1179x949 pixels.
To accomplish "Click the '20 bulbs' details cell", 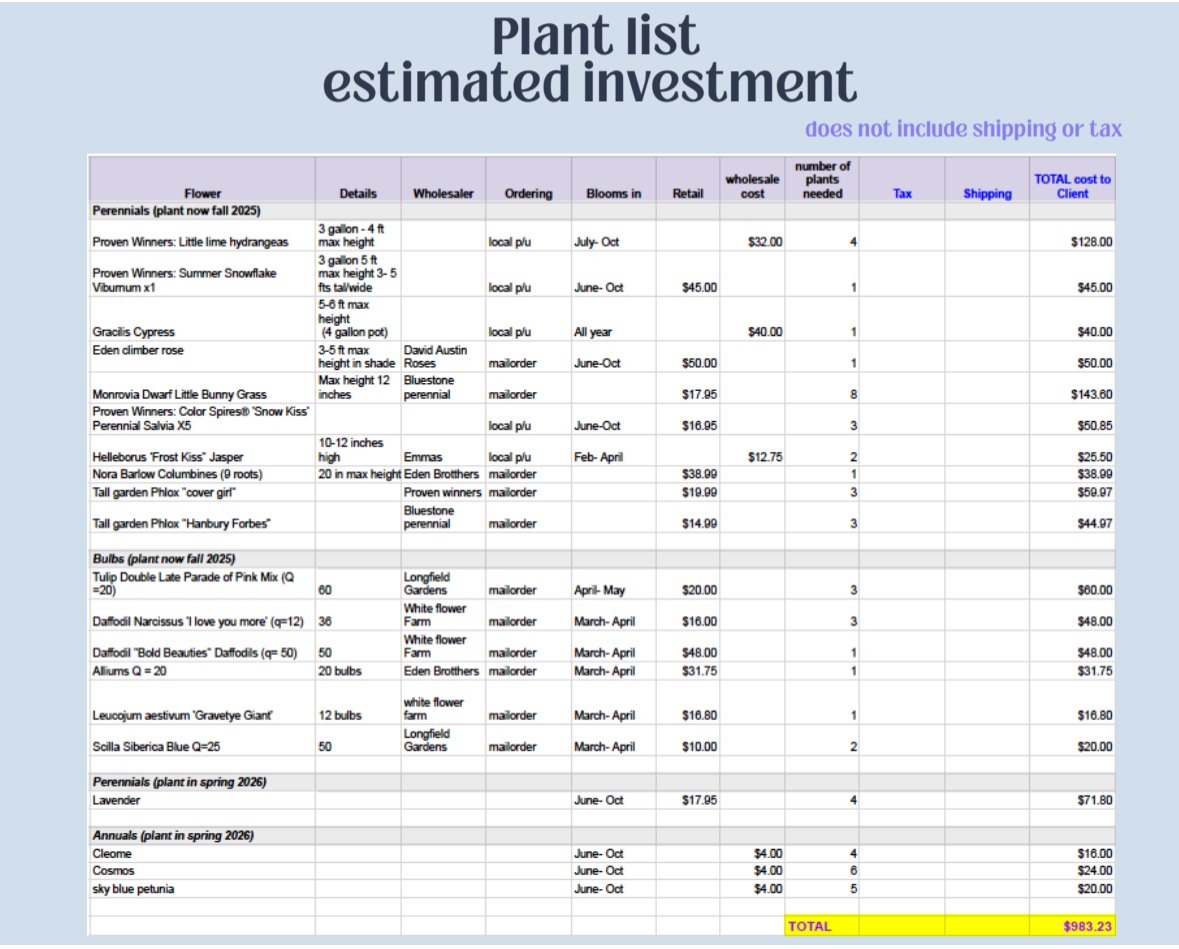I will [x=358, y=671].
